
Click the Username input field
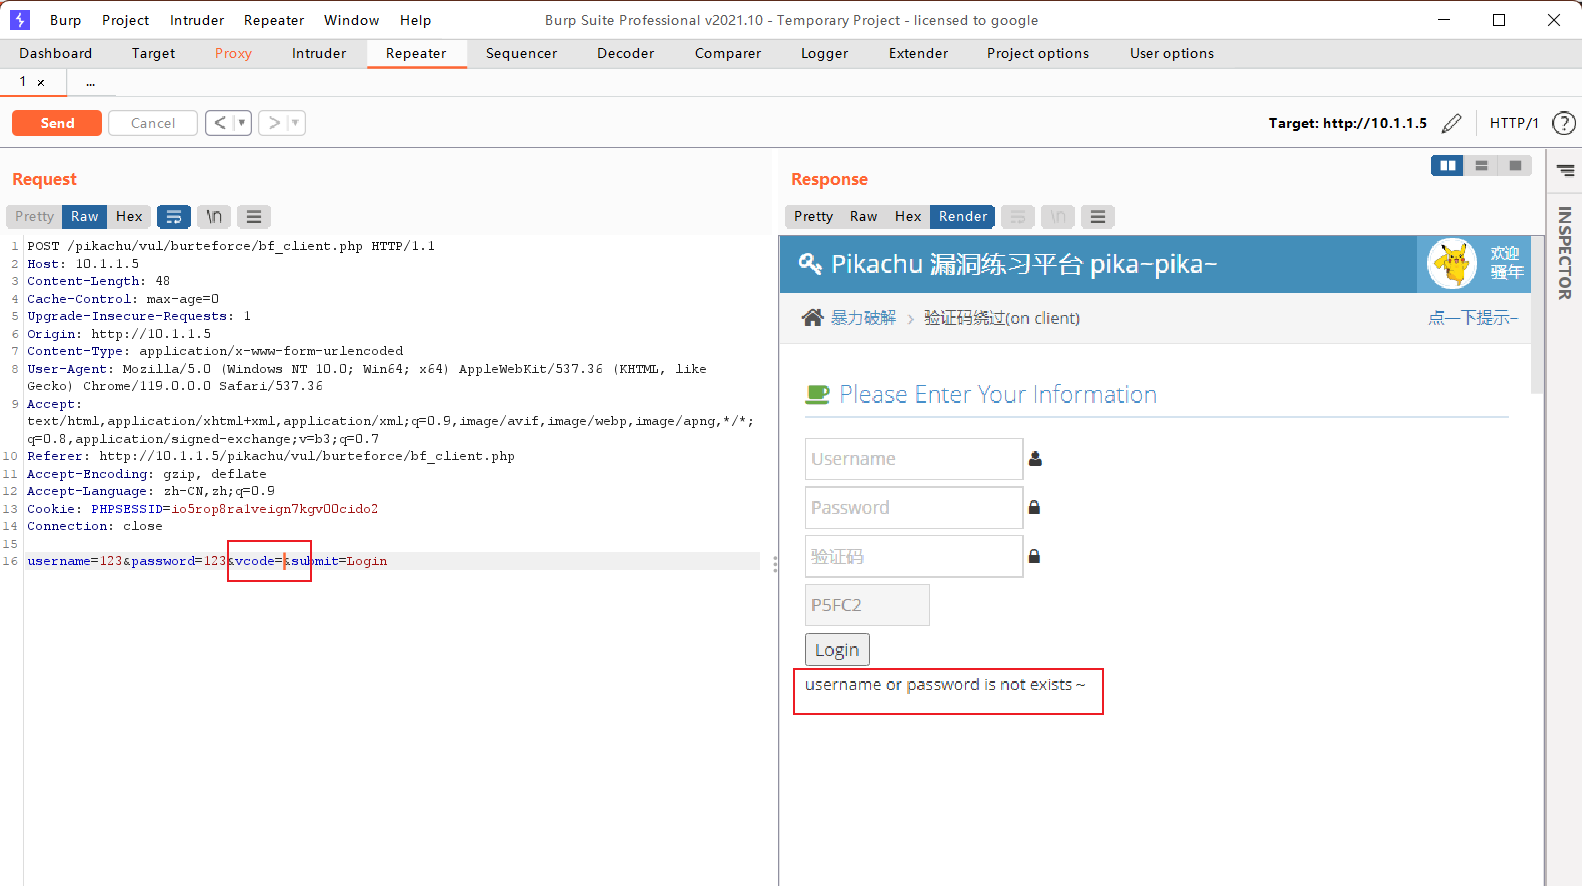[x=914, y=459]
